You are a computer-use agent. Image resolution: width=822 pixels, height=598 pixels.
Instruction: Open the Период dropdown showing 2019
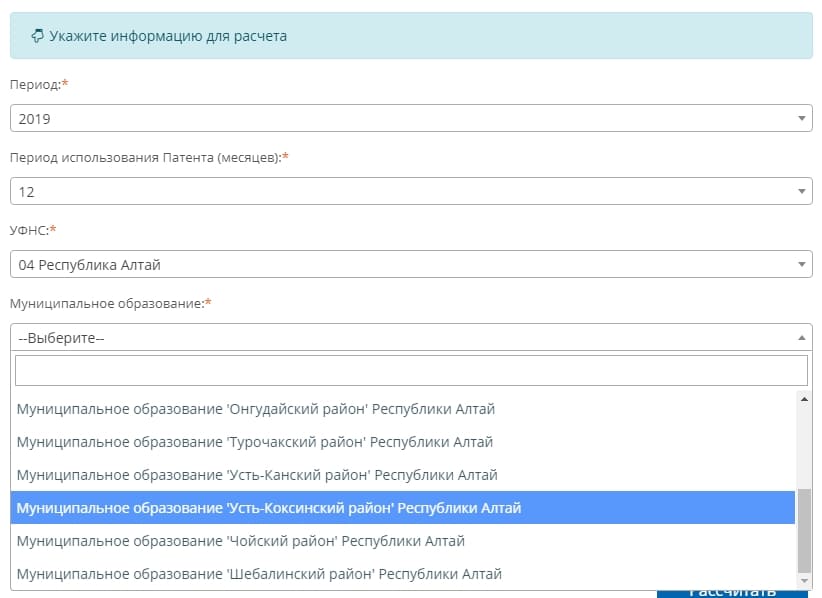point(411,118)
